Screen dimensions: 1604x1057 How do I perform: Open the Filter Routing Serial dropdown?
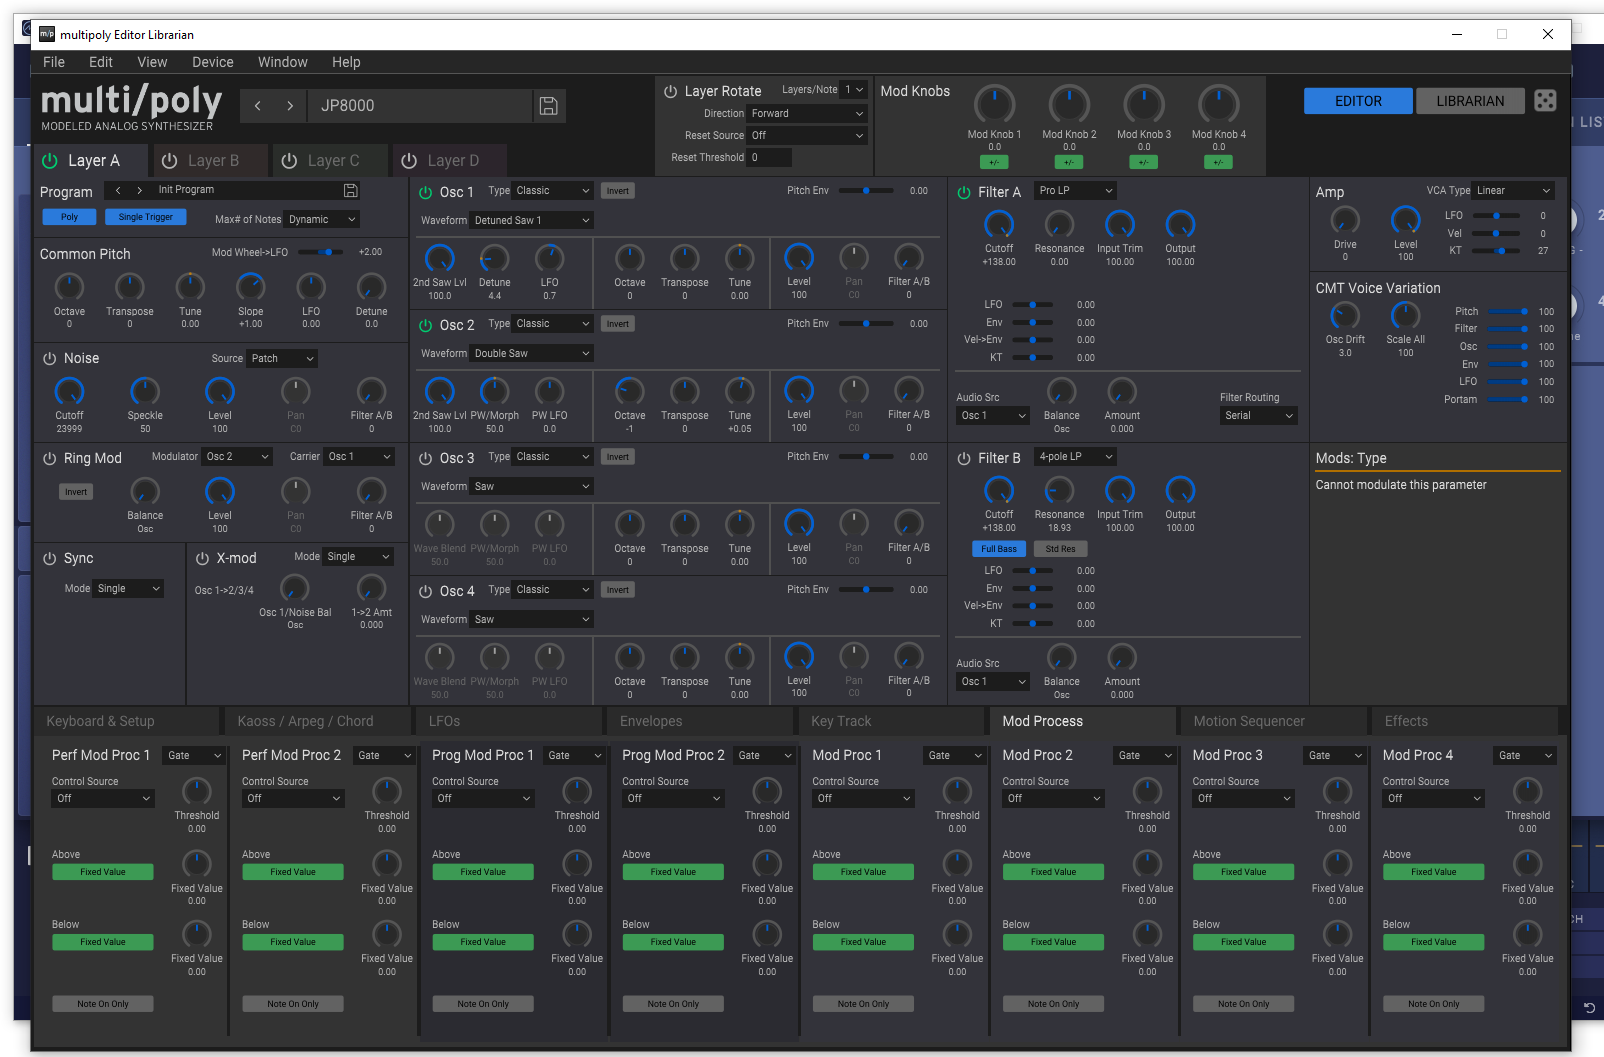[x=1258, y=416]
